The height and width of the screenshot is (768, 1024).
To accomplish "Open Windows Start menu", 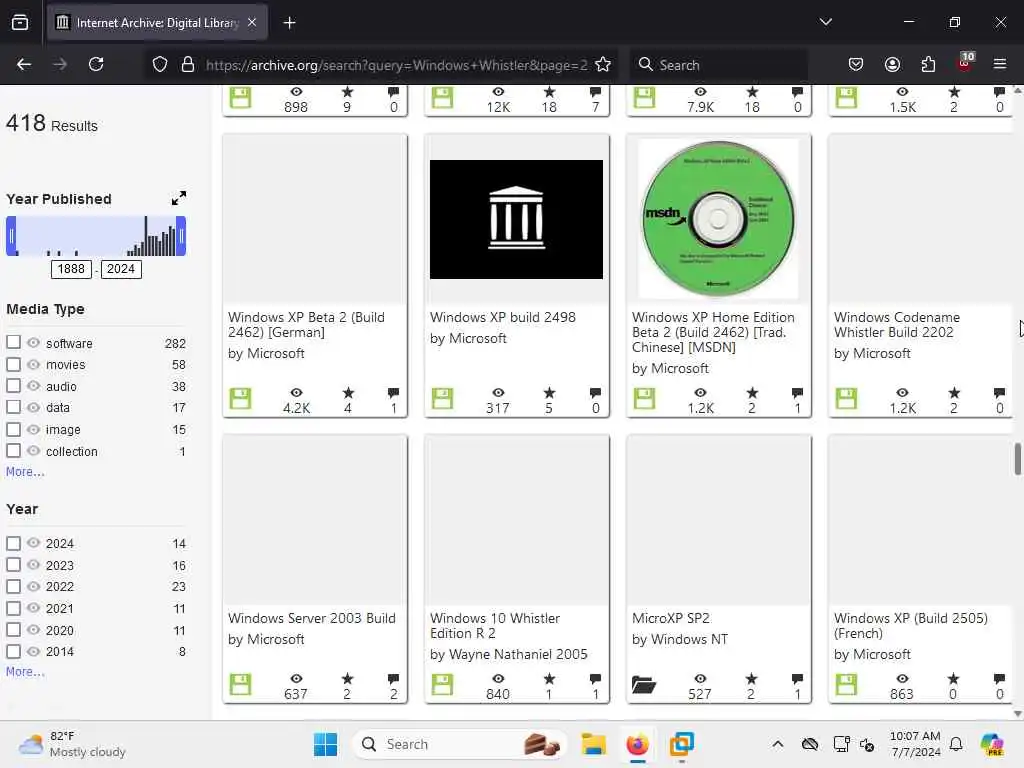I will pos(325,744).
